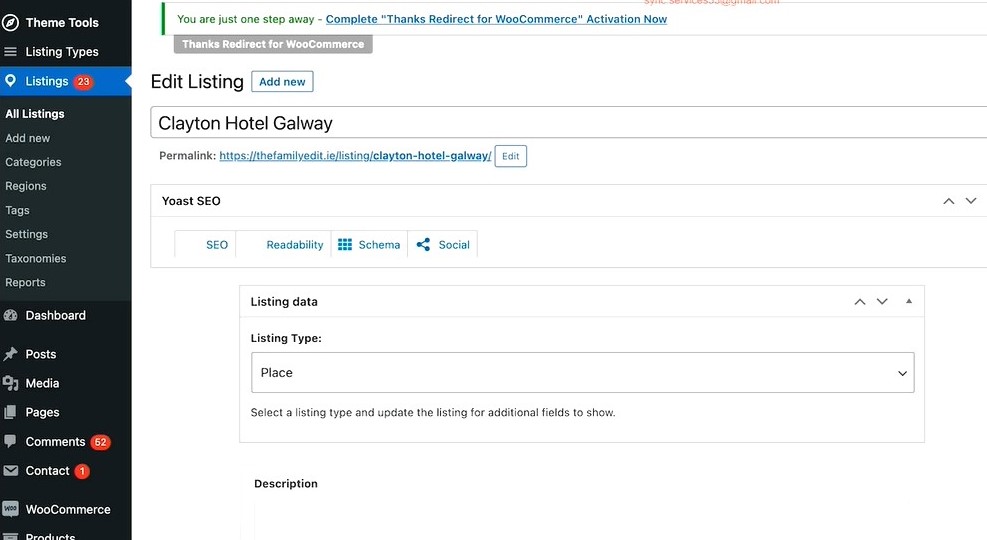This screenshot has height=540, width=987.
Task: Click the Contact envelope icon
Action: click(x=11, y=470)
